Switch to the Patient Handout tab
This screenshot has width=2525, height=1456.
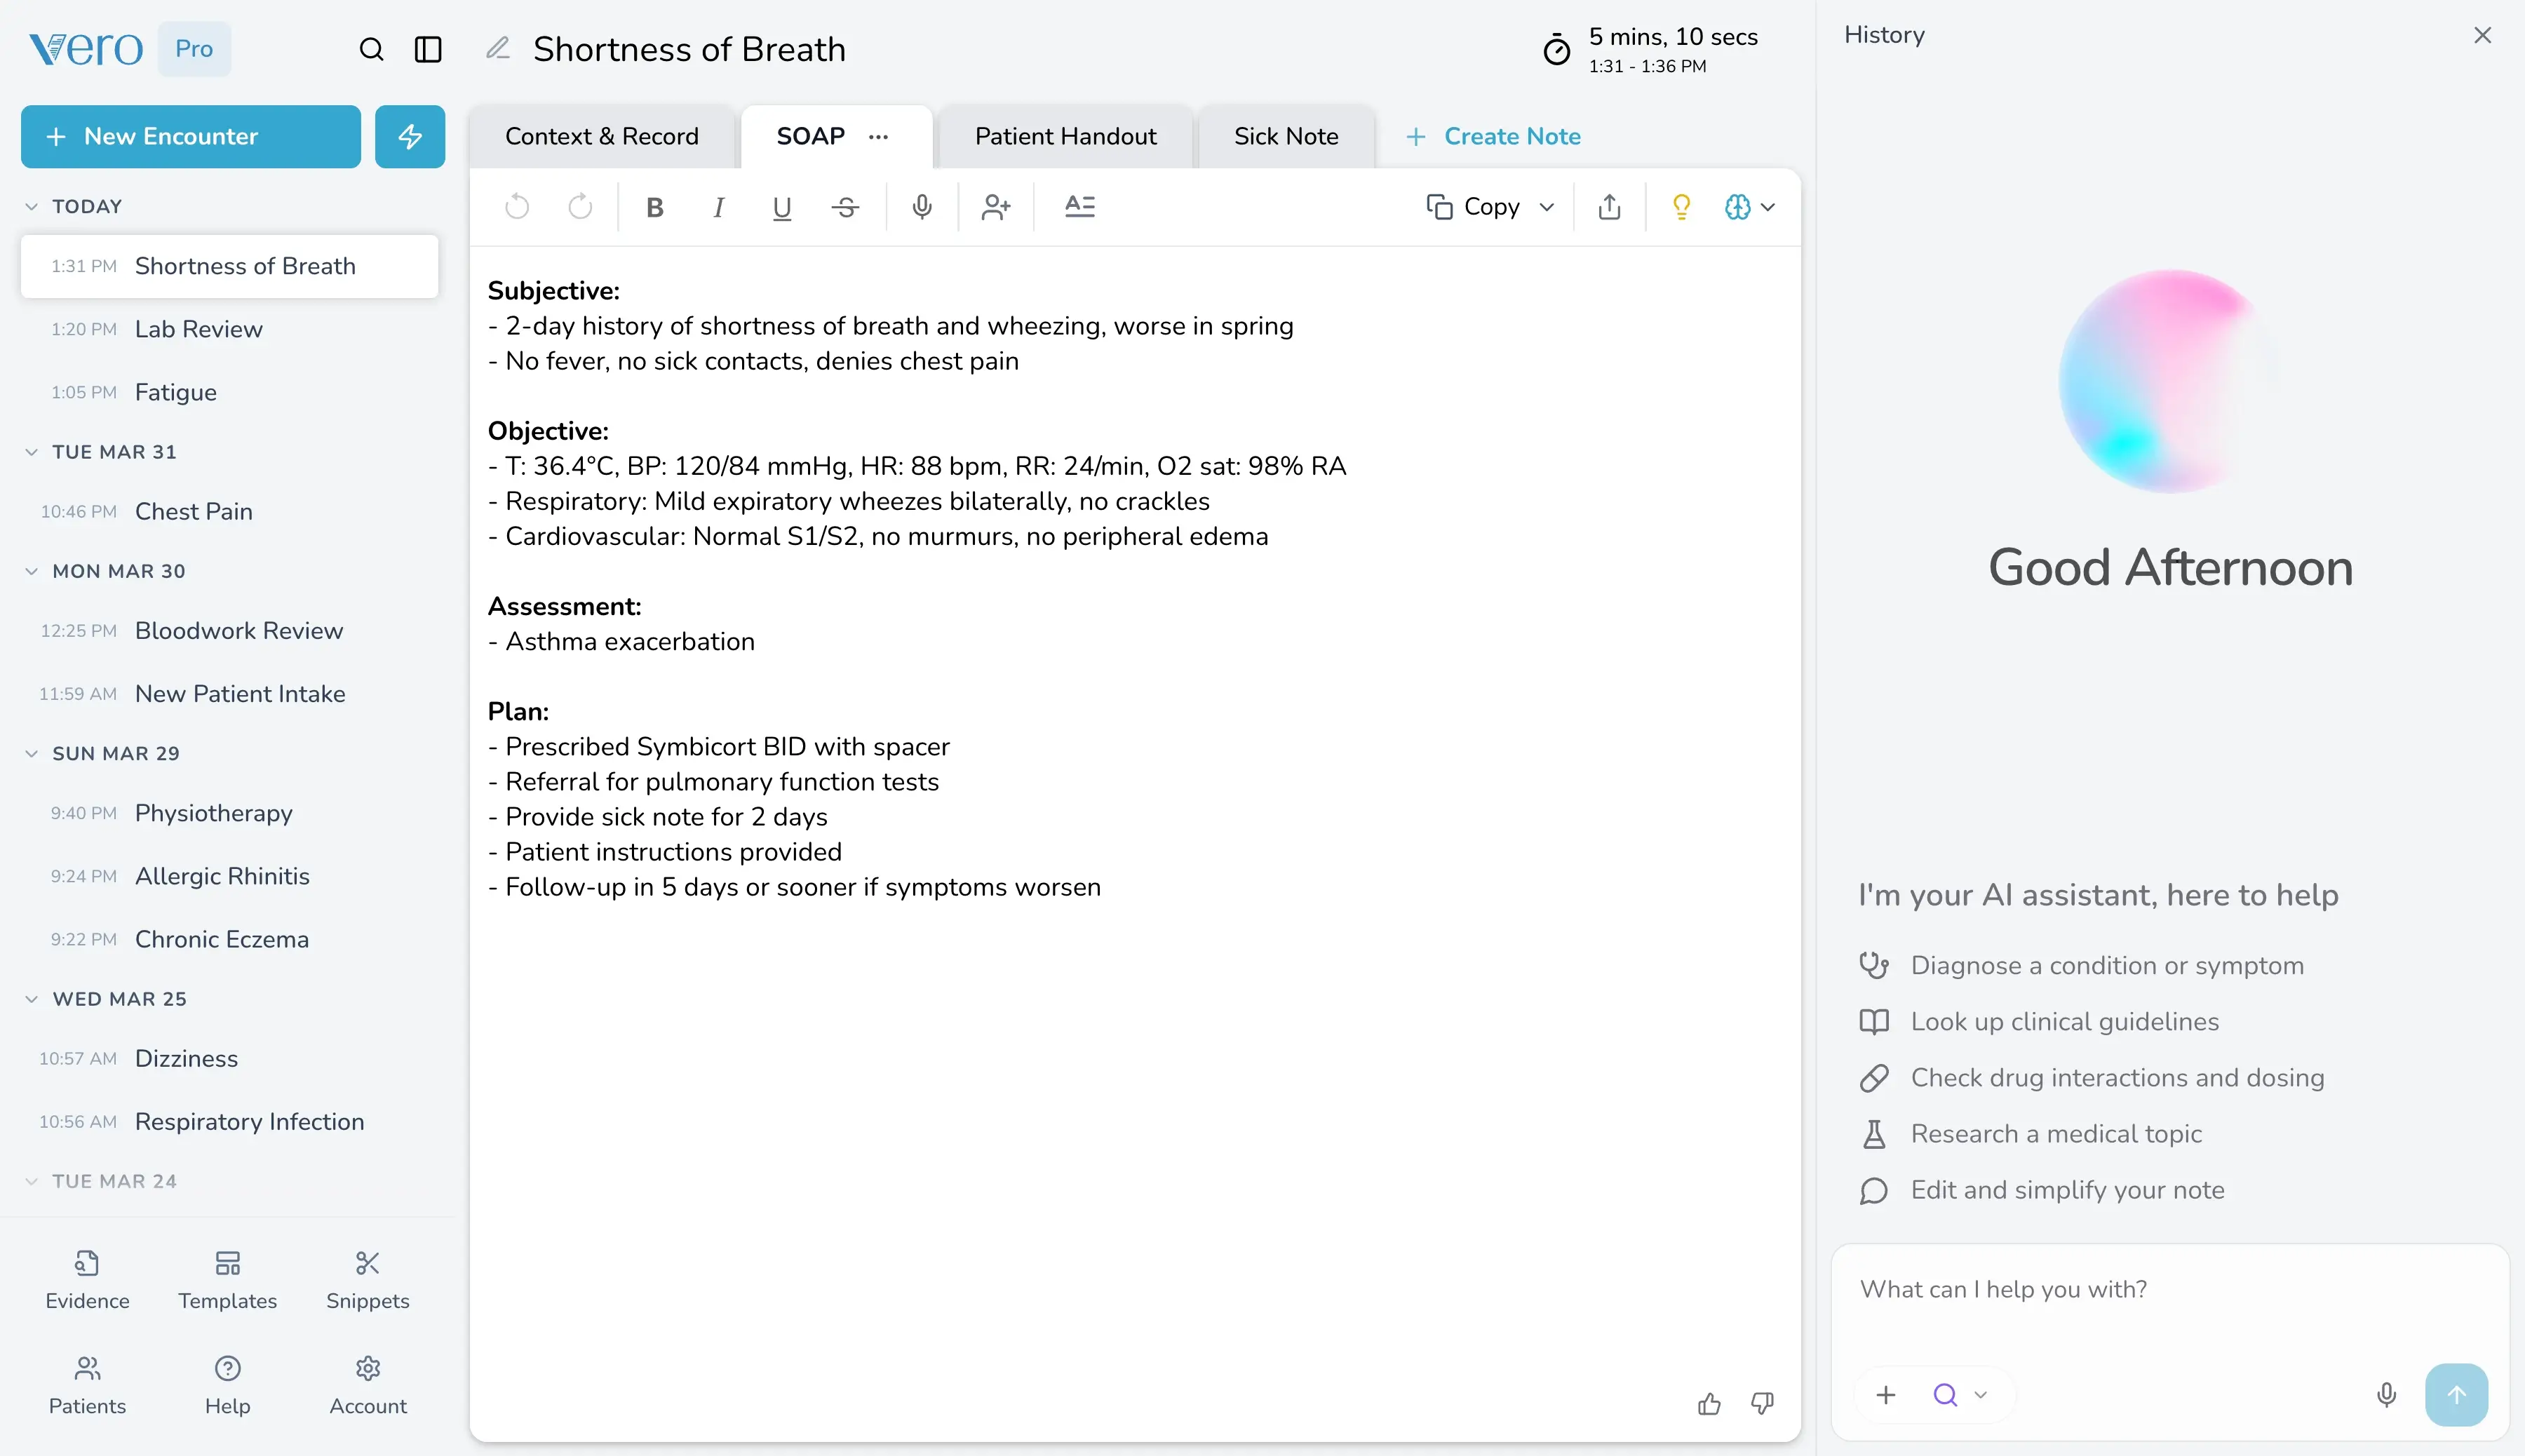(1064, 136)
